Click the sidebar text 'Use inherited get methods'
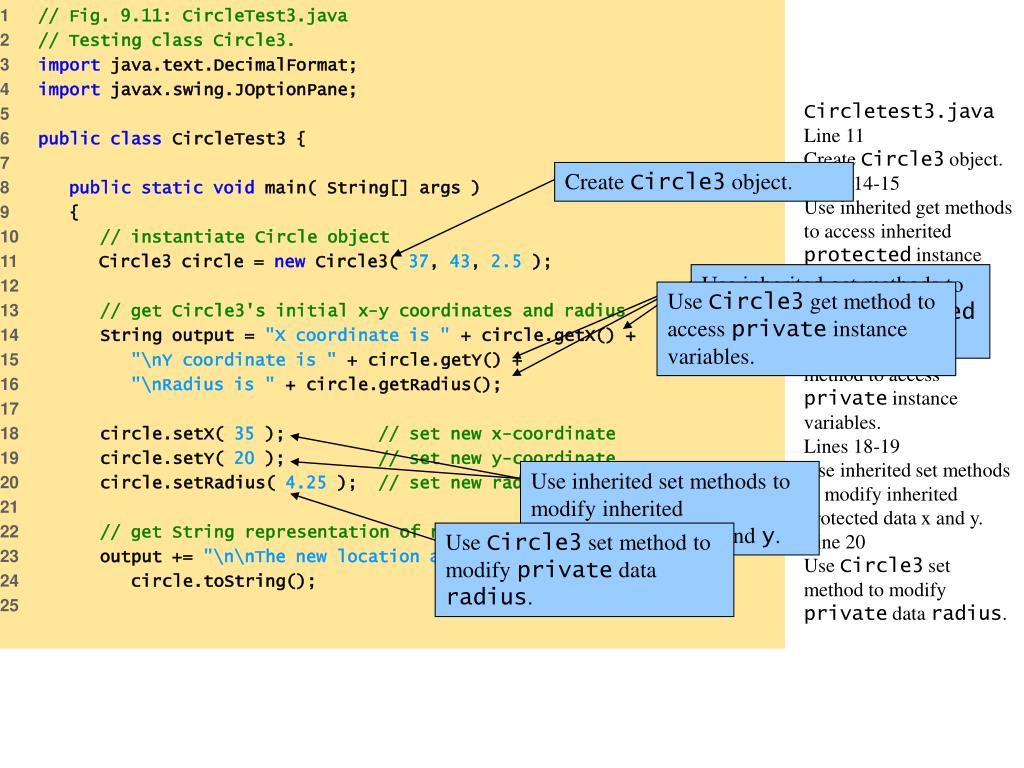This screenshot has width=1024, height=768. tap(908, 208)
